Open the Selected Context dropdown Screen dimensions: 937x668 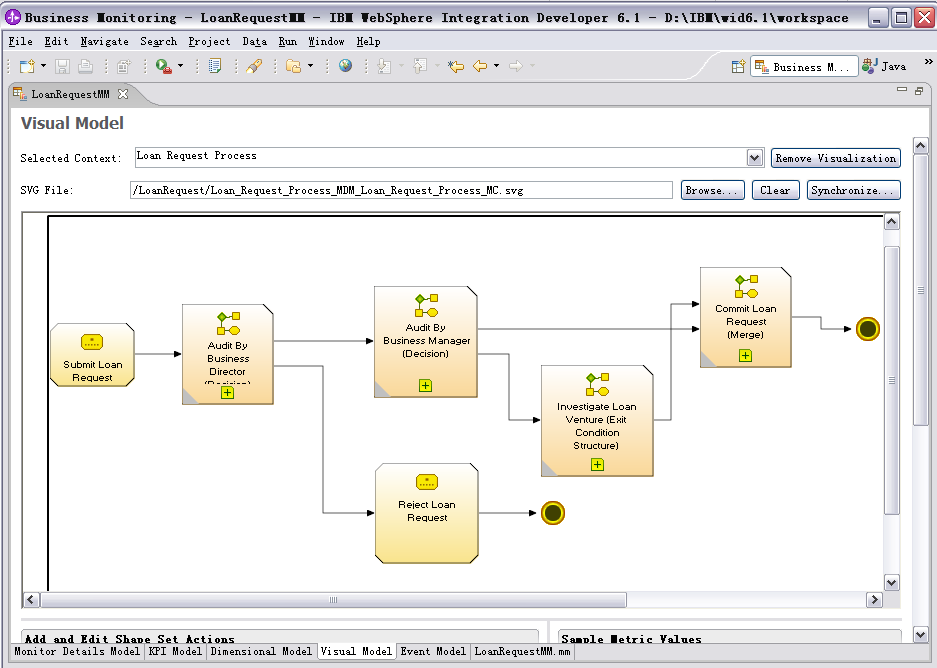(x=755, y=158)
